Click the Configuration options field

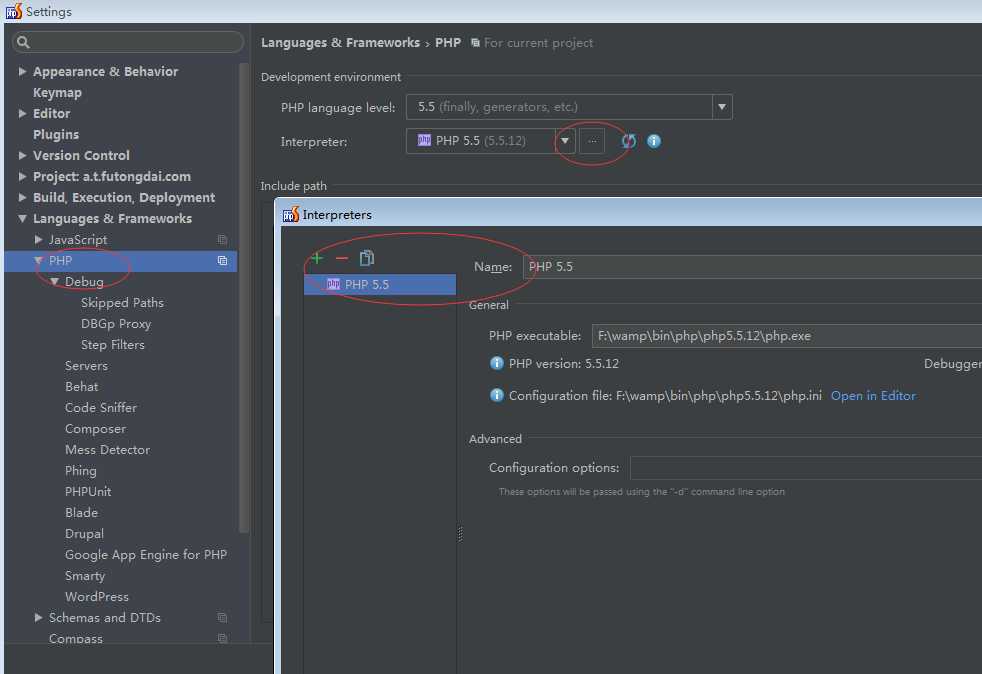pos(805,468)
